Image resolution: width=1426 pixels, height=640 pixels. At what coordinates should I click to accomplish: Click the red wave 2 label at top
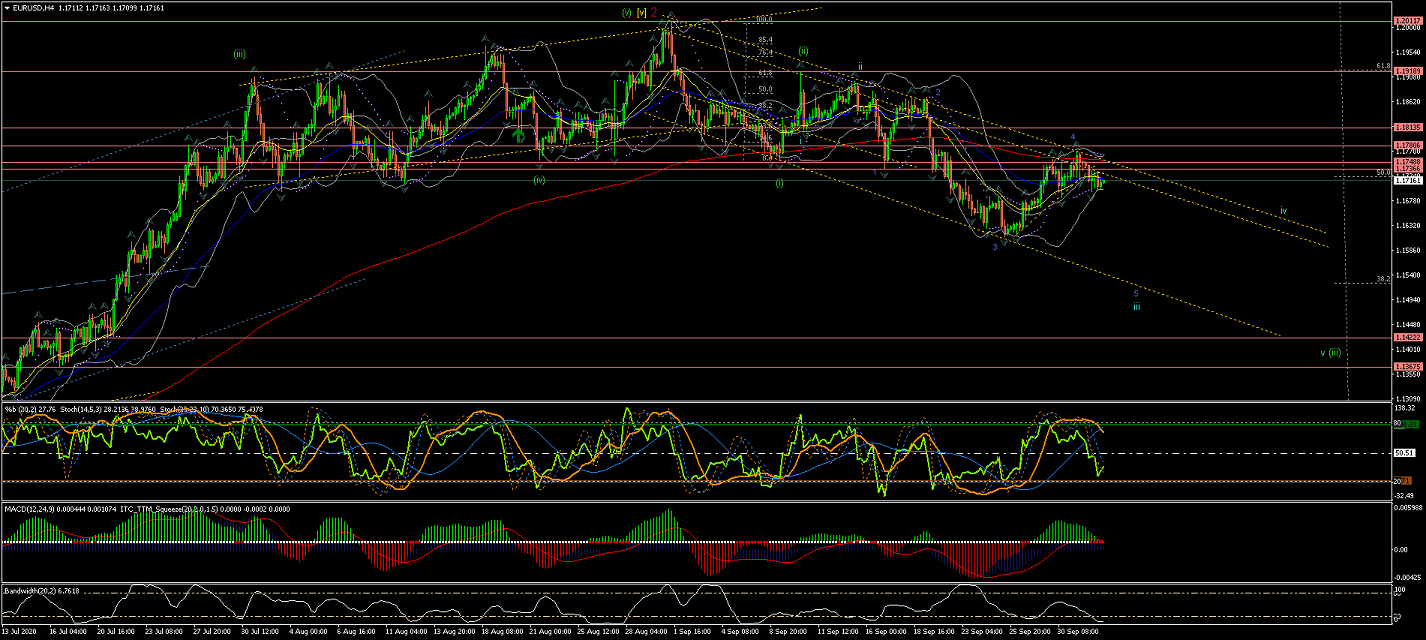coord(653,13)
